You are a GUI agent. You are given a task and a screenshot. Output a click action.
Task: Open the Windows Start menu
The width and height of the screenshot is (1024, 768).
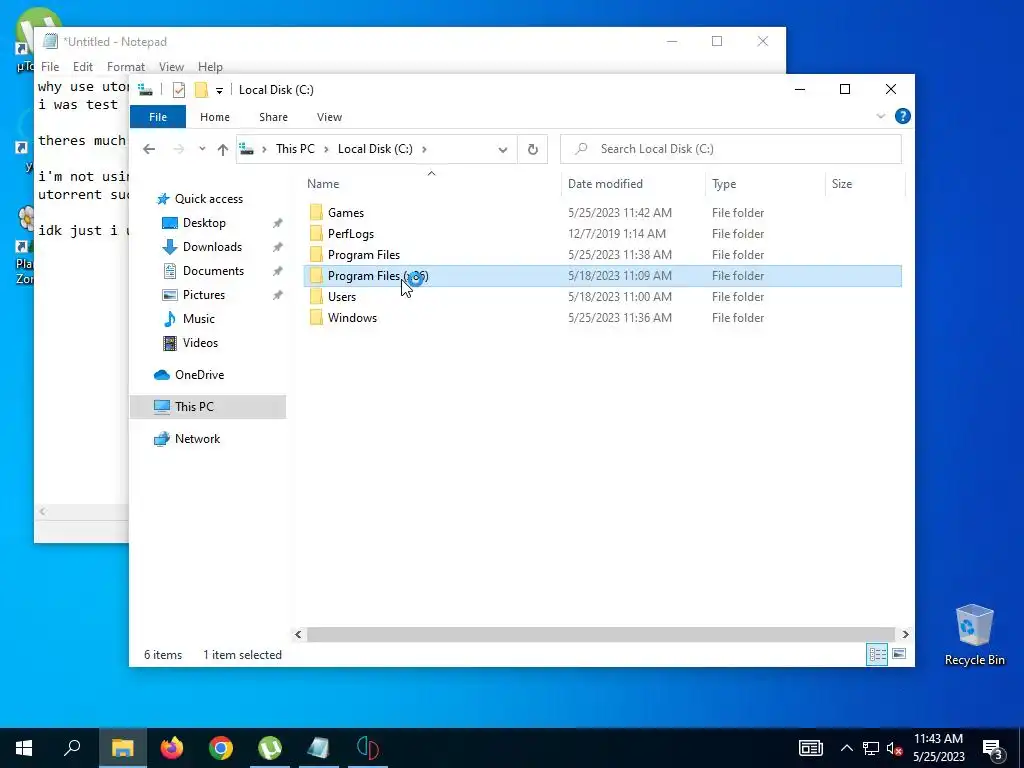pos(24,748)
